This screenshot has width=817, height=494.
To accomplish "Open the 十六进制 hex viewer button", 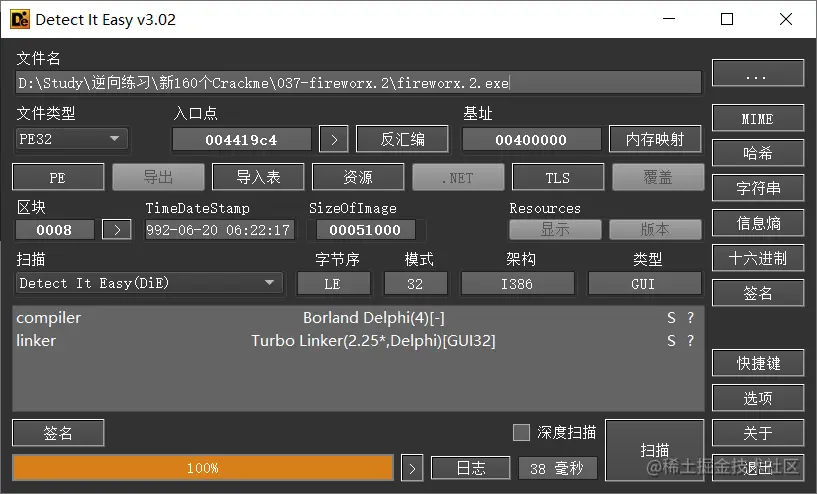I will [x=758, y=258].
